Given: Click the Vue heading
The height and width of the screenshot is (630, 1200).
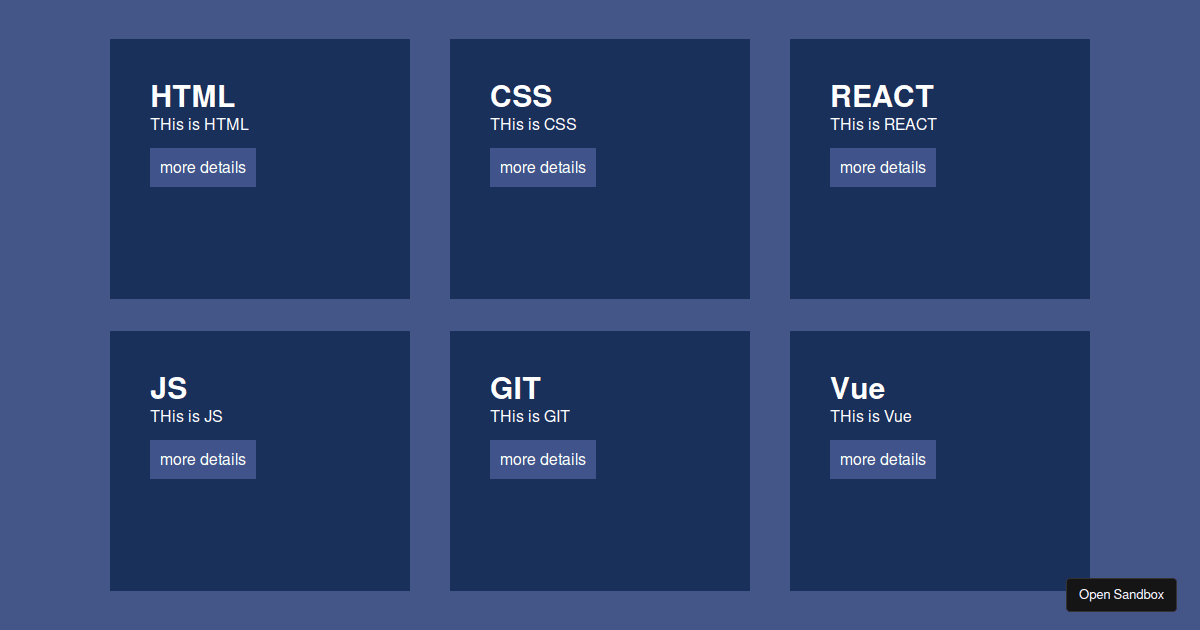Looking at the screenshot, I should pos(857,388).
